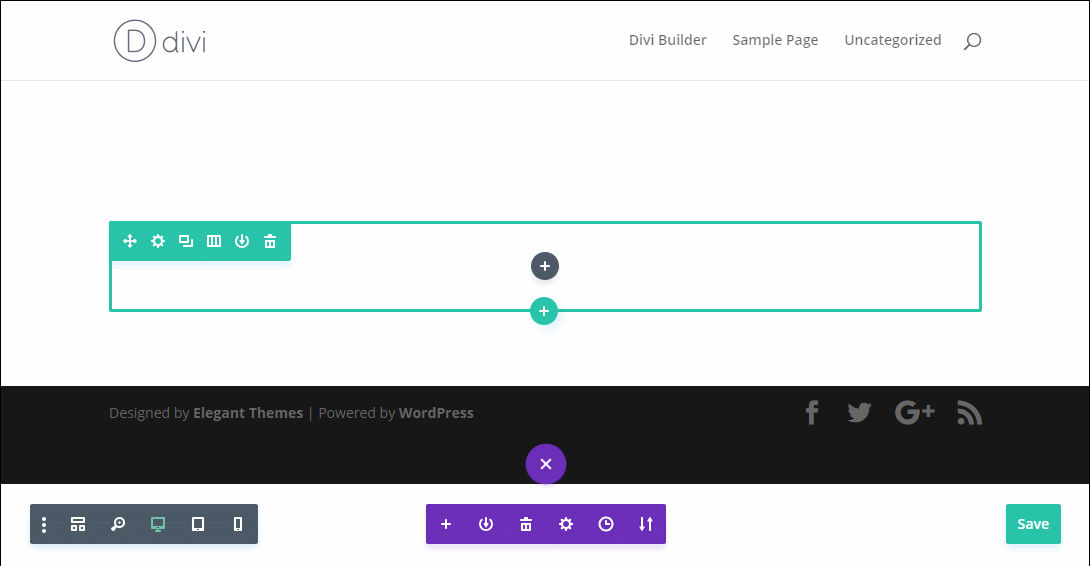1090x566 pixels.
Task: Switch to tablet view mode
Action: point(198,524)
